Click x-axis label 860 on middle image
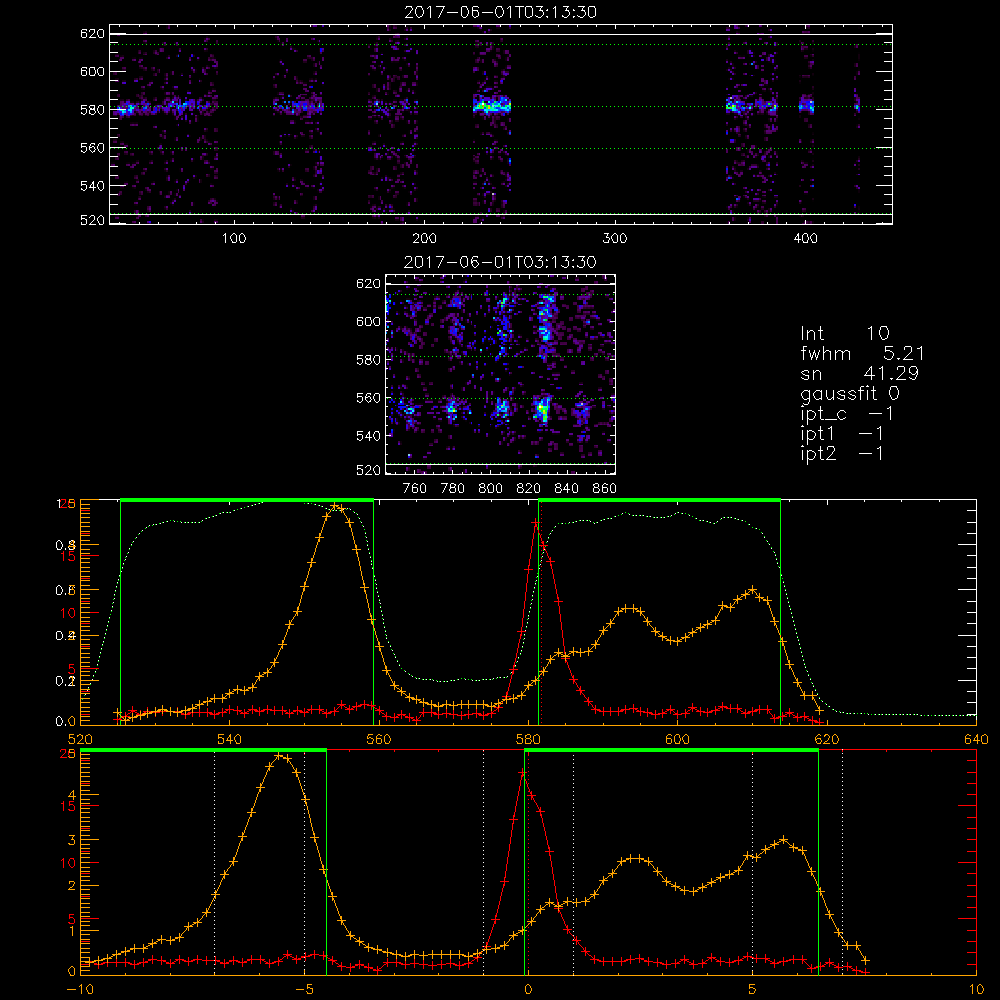The image size is (1000, 1000). [605, 489]
